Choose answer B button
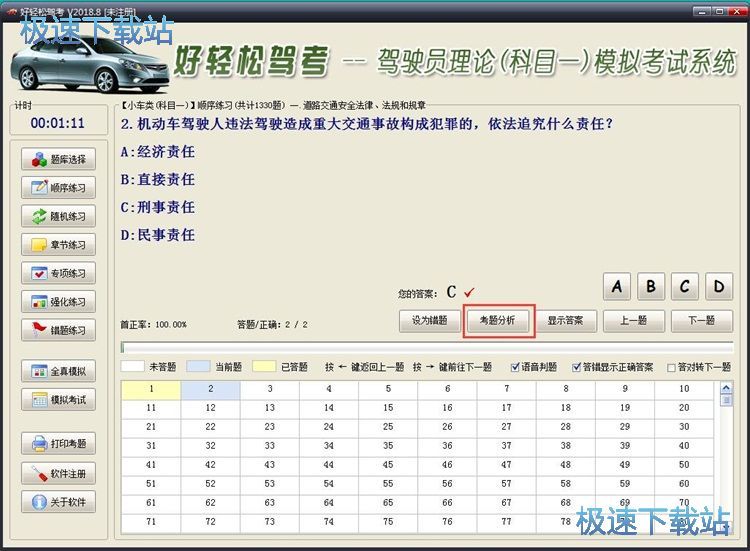 651,287
